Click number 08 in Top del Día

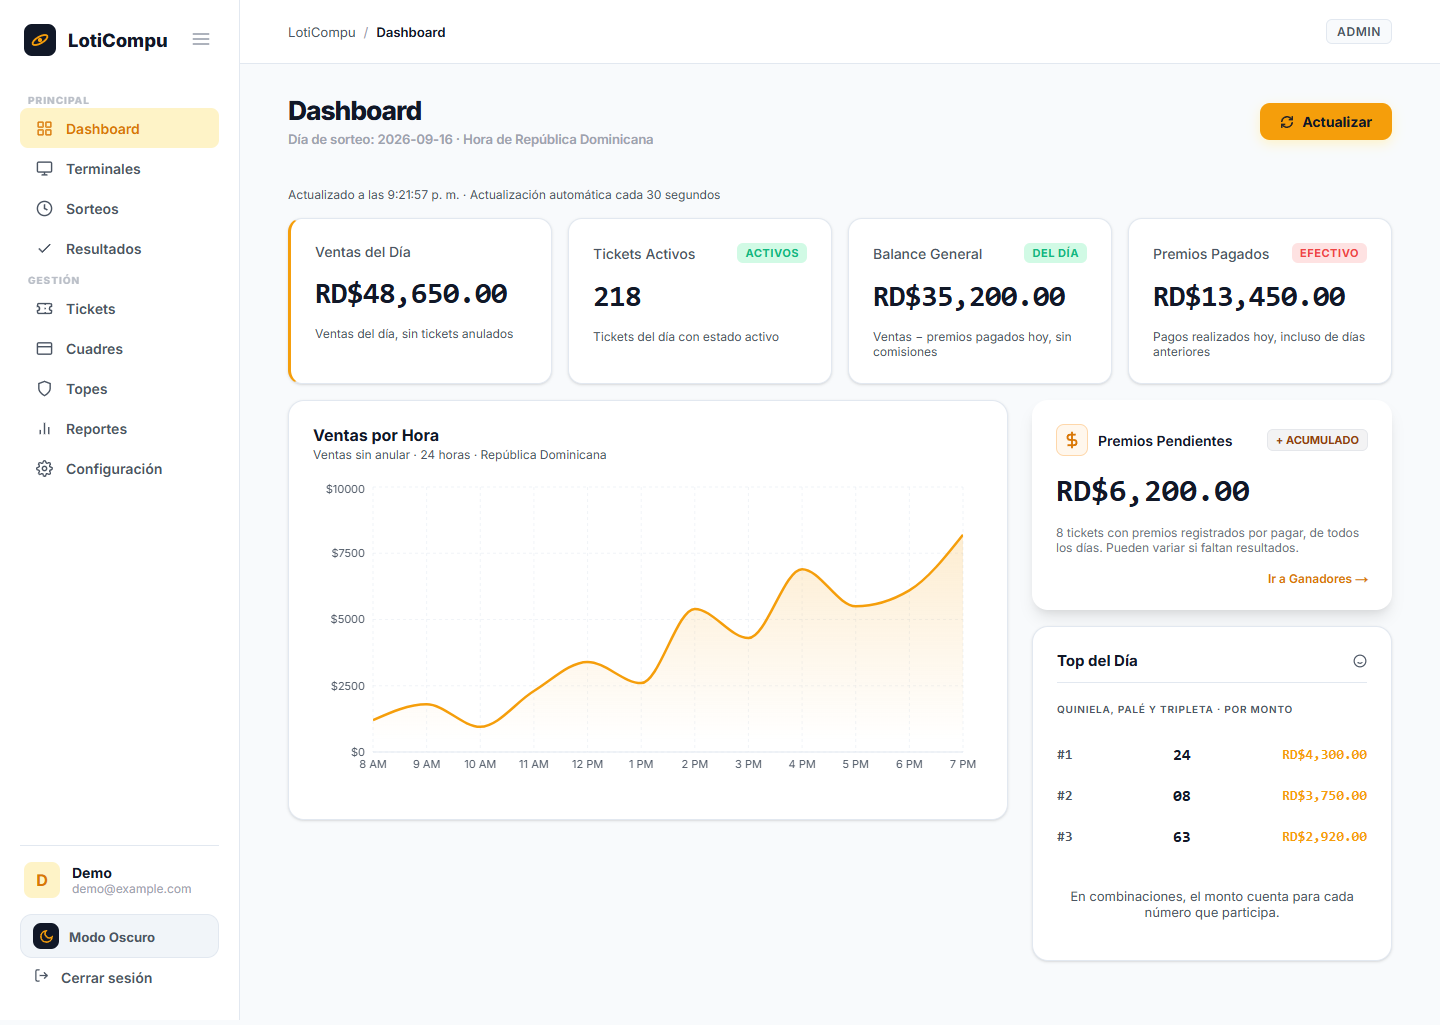[1182, 796]
